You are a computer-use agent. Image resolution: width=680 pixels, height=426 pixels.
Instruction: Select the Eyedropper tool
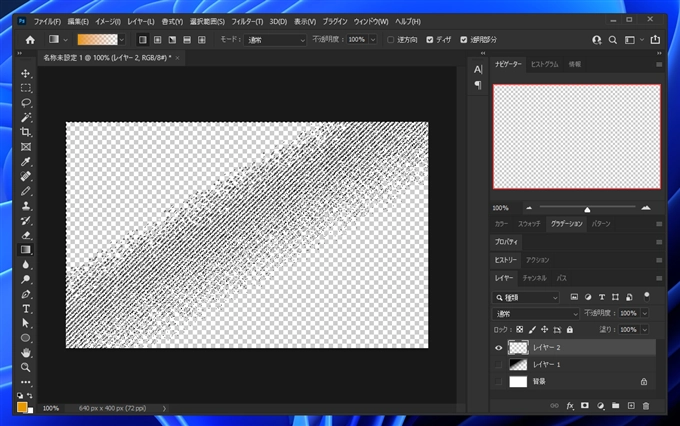[26, 161]
